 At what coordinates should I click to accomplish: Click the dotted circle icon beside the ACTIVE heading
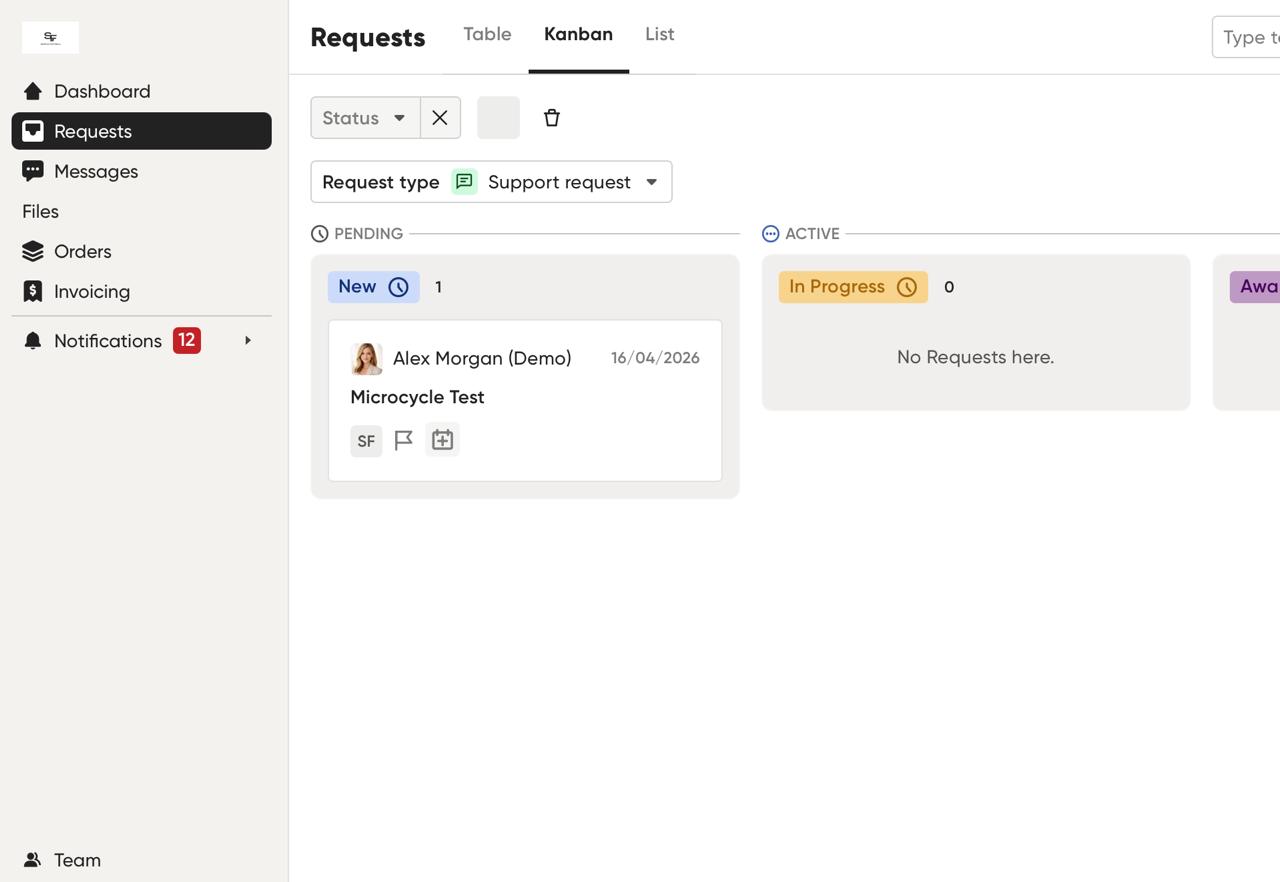[771, 234]
